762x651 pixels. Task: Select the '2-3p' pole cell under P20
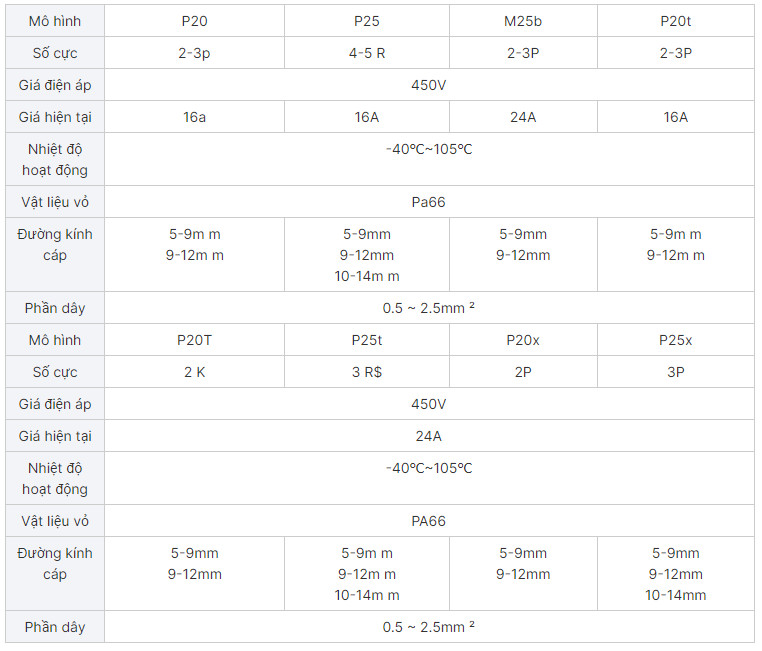point(195,53)
